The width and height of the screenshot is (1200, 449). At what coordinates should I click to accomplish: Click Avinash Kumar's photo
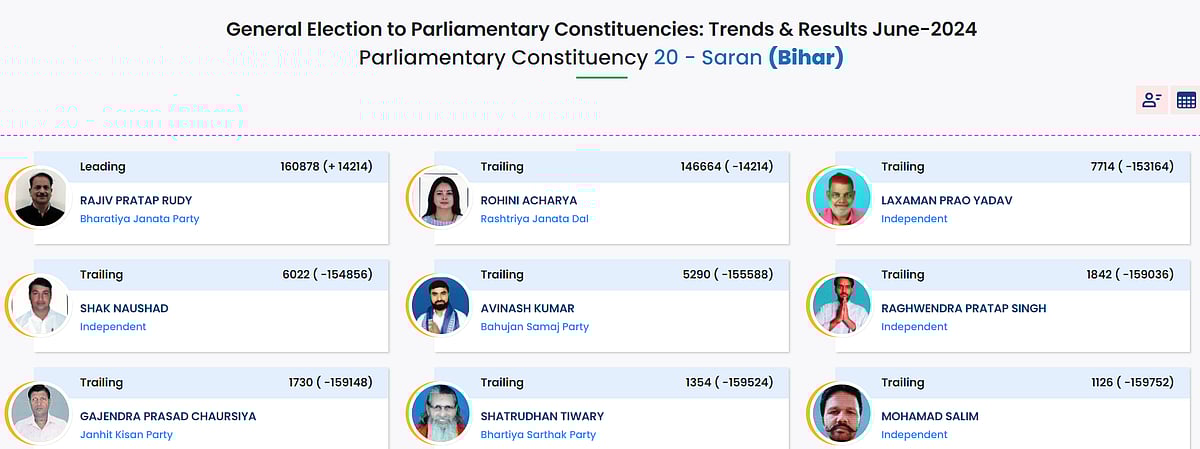[441, 305]
